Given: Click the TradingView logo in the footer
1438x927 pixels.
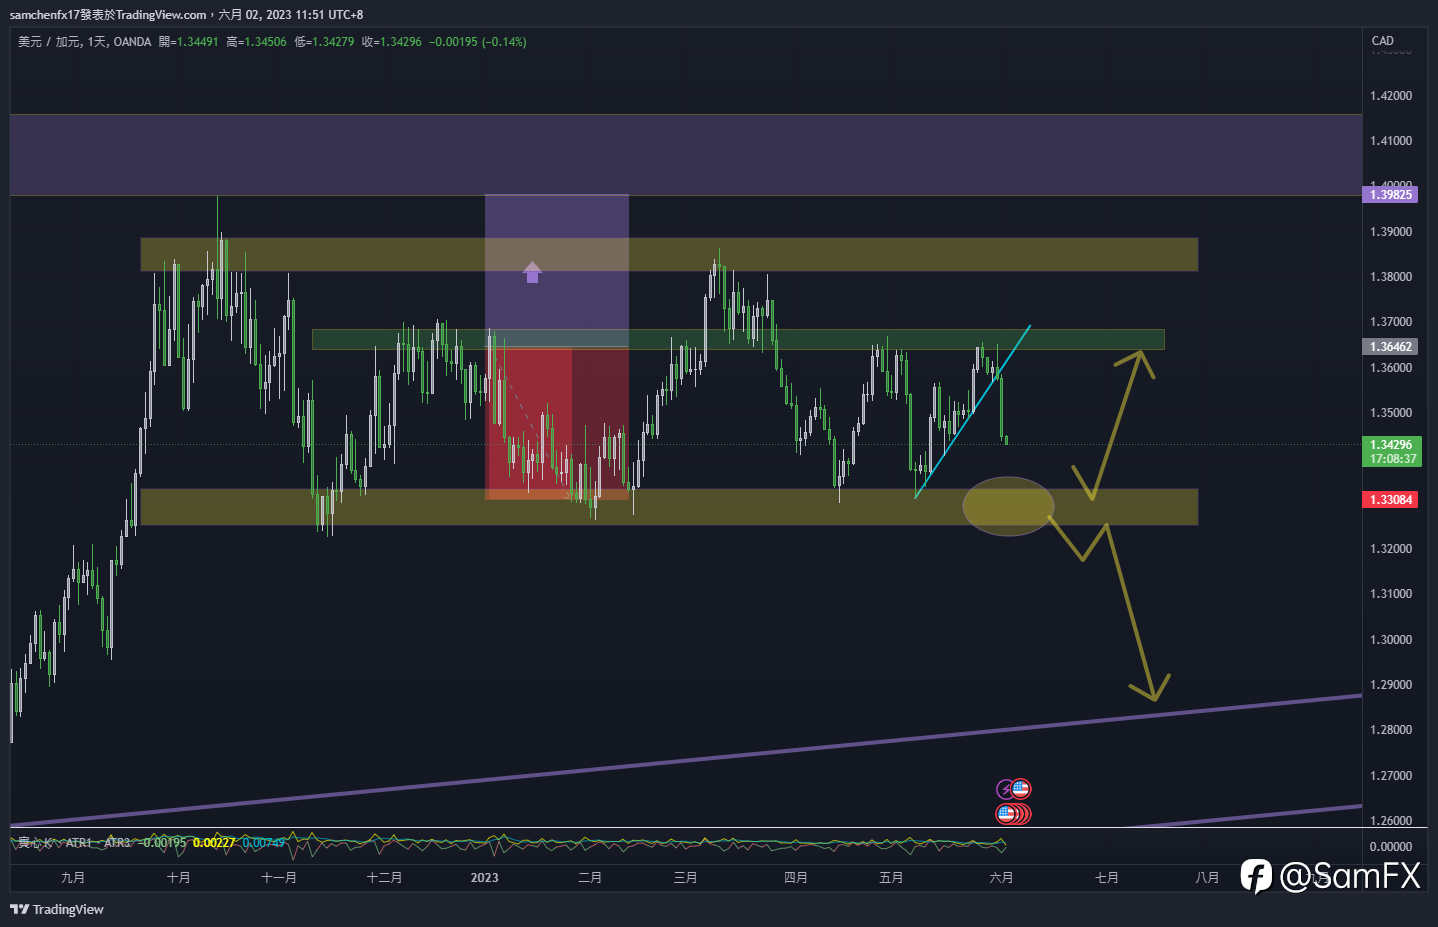Looking at the screenshot, I should coord(57,909).
